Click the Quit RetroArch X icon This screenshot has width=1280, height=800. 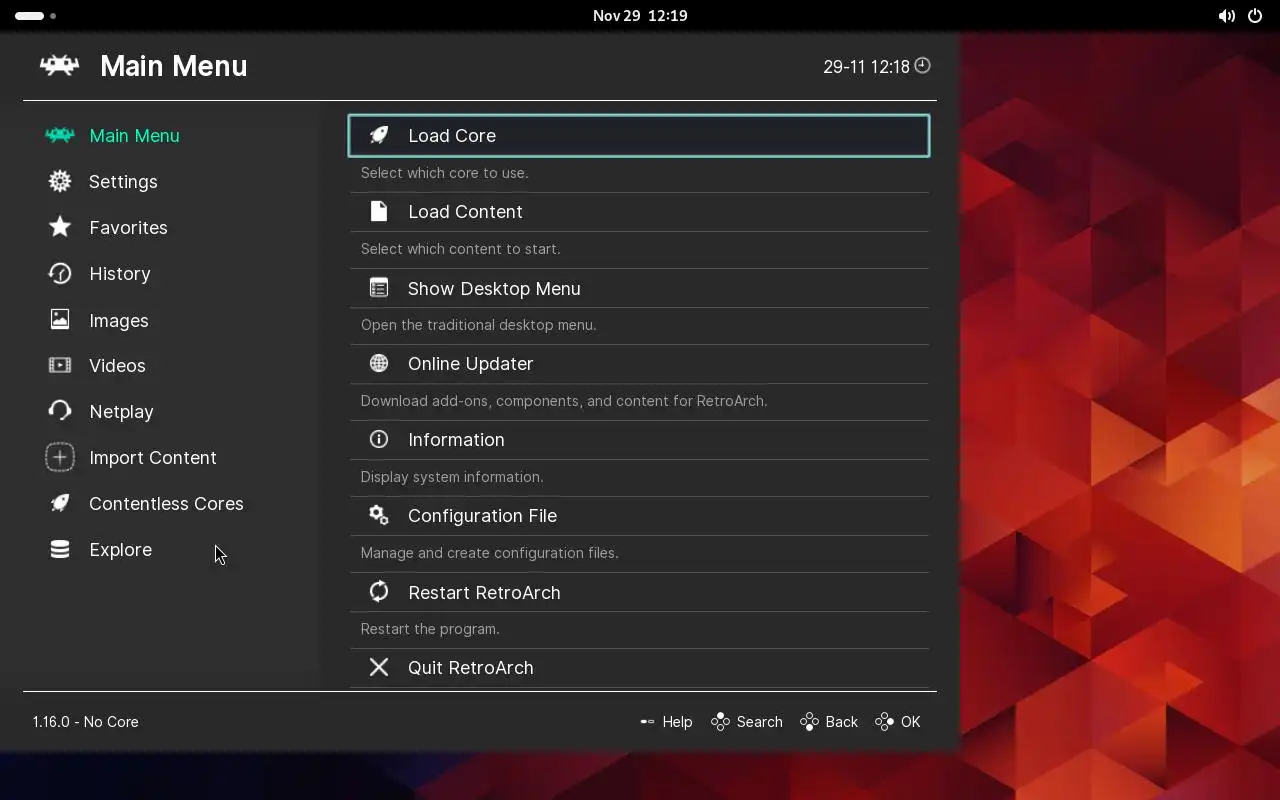pos(379,667)
